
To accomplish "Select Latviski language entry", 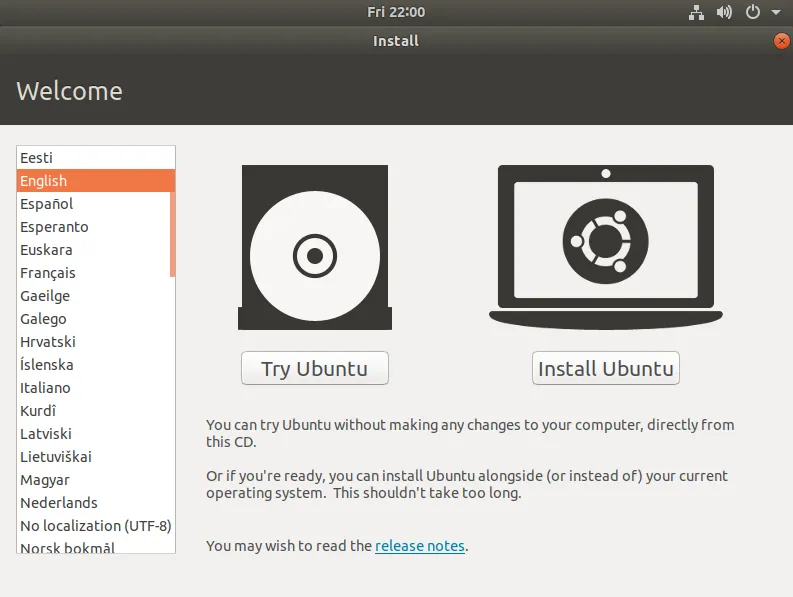I will 96,434.
